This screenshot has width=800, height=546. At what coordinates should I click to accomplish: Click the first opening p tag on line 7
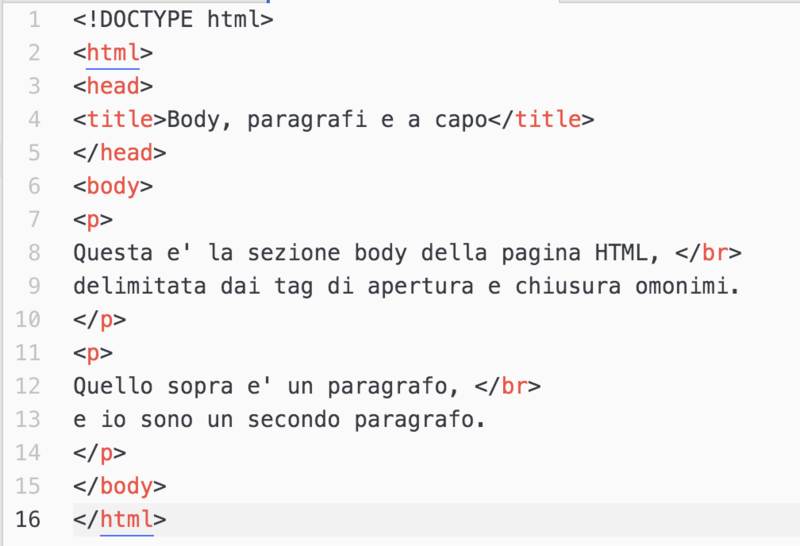point(93,220)
